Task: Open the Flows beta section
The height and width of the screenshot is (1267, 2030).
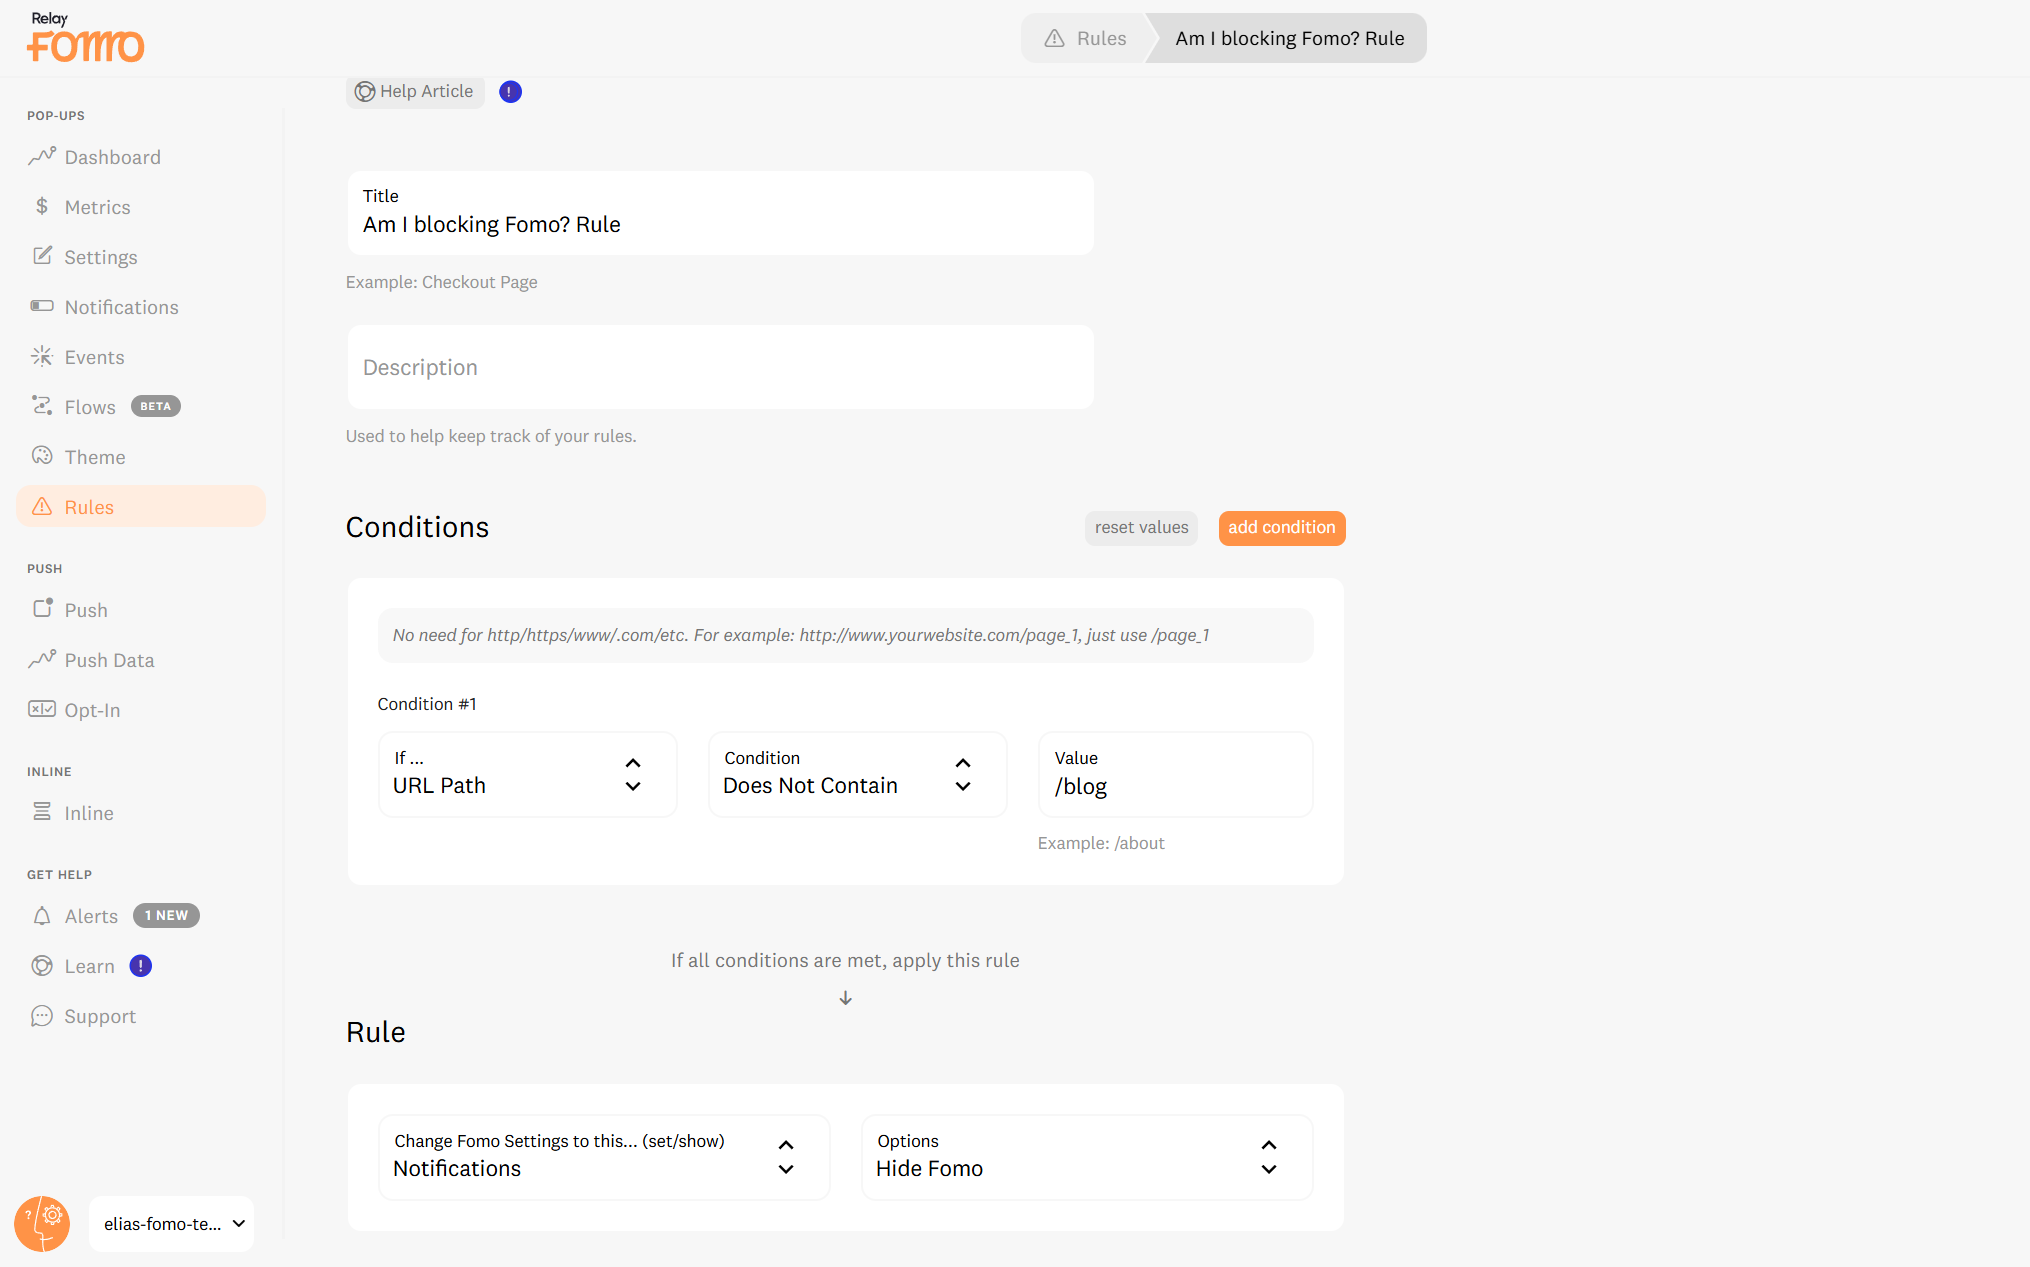Action: 90,407
